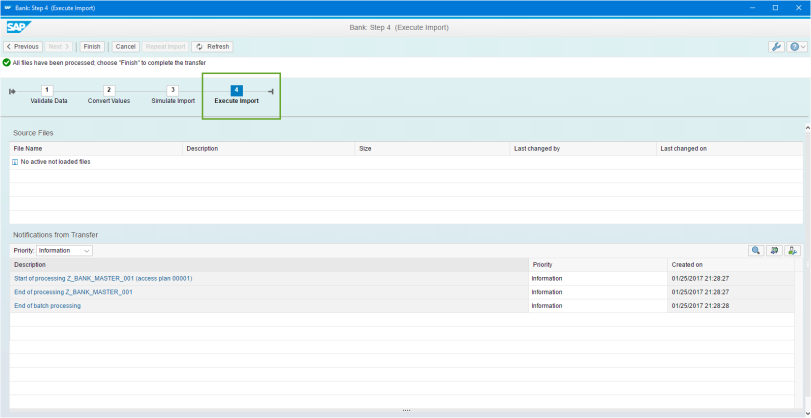
Task: Open the help question mark menu
Action: [797, 47]
